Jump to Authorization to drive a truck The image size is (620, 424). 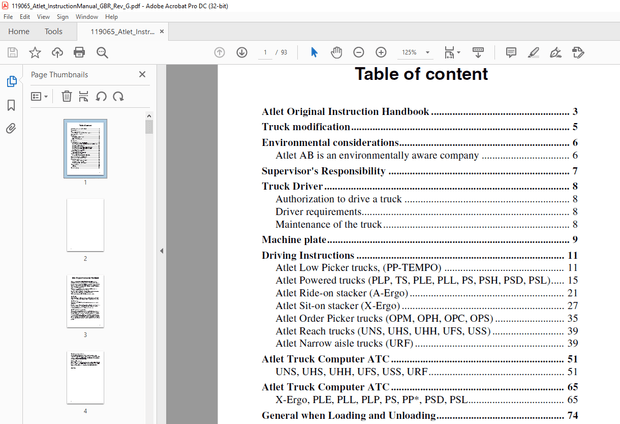point(427,199)
